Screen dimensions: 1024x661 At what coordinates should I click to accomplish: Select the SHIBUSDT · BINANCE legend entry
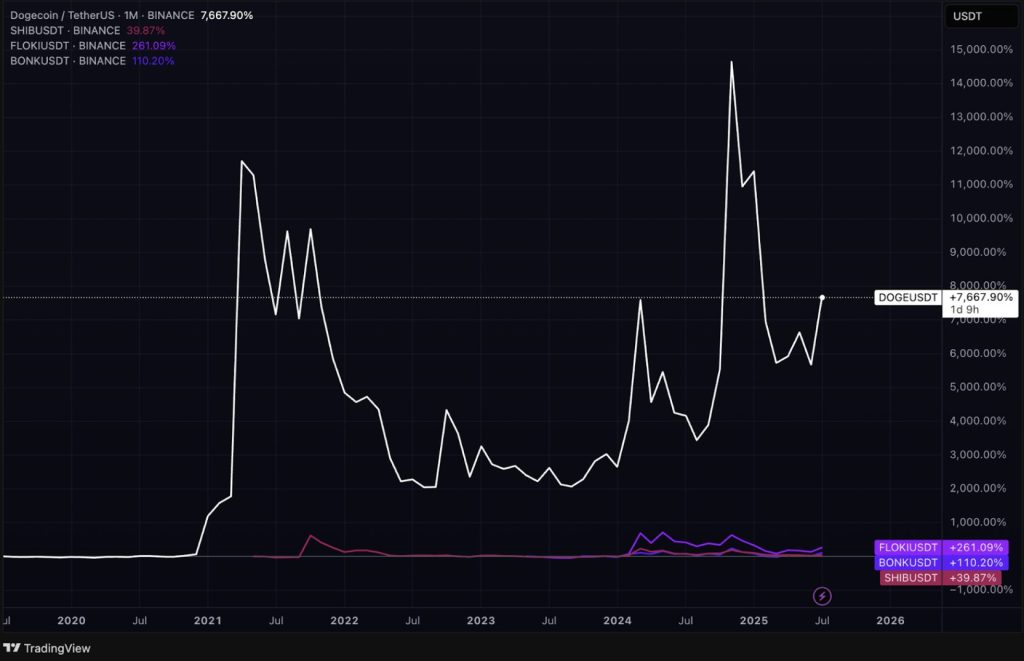tap(65, 30)
